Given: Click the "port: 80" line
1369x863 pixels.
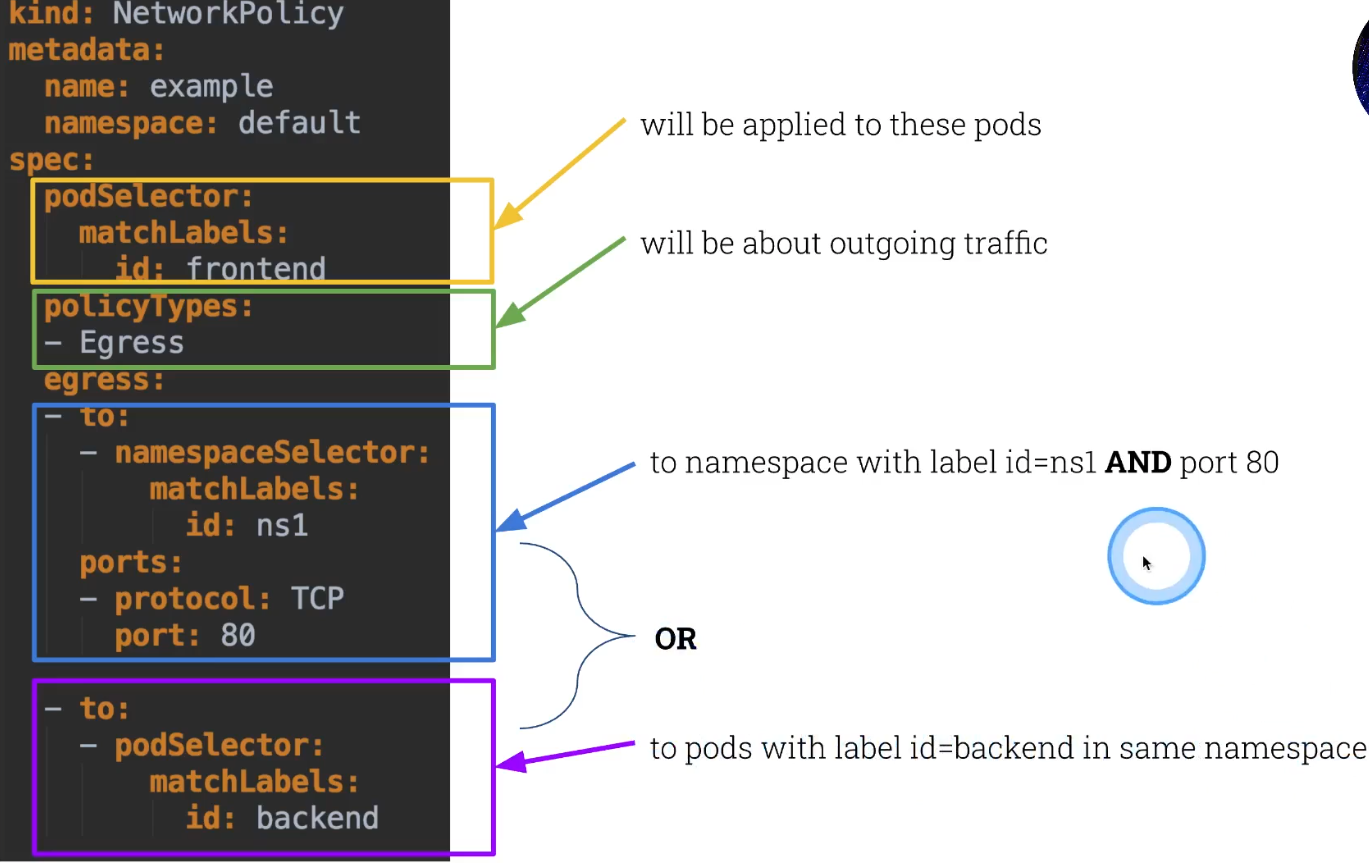Looking at the screenshot, I should pyautogui.click(x=184, y=635).
